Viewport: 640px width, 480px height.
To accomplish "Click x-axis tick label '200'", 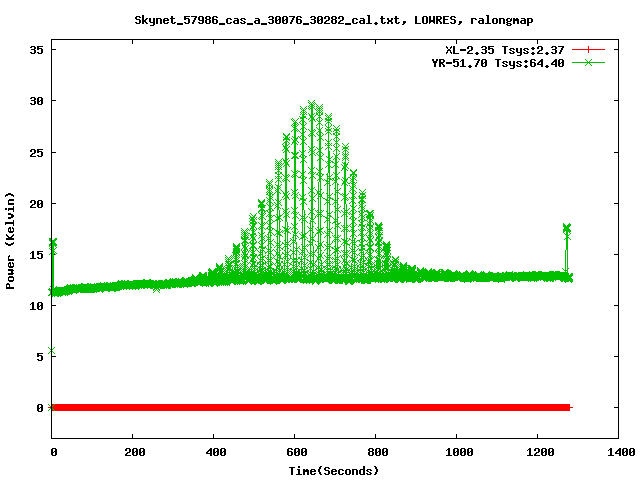I will [x=135, y=452].
